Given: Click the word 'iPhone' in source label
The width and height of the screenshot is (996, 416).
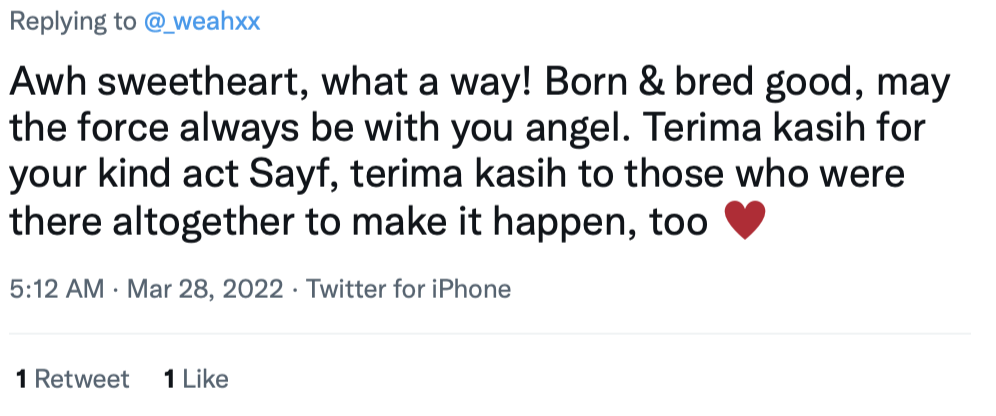Looking at the screenshot, I should [x=471, y=289].
